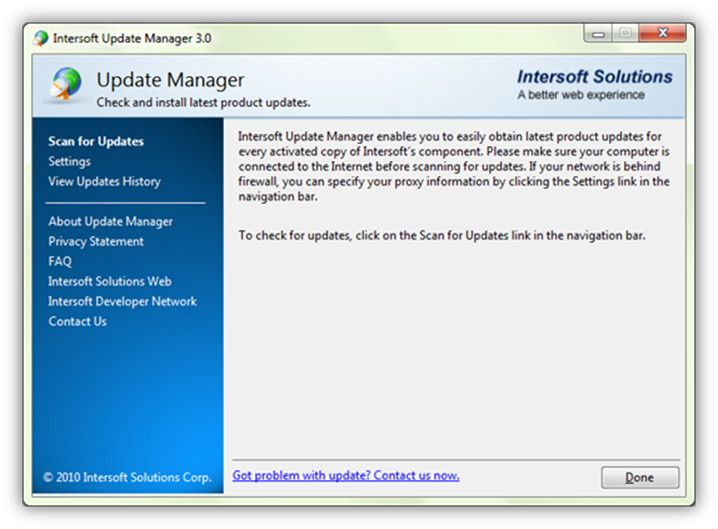
Task: Click Scan for Updates in navigation bar
Action: [96, 141]
